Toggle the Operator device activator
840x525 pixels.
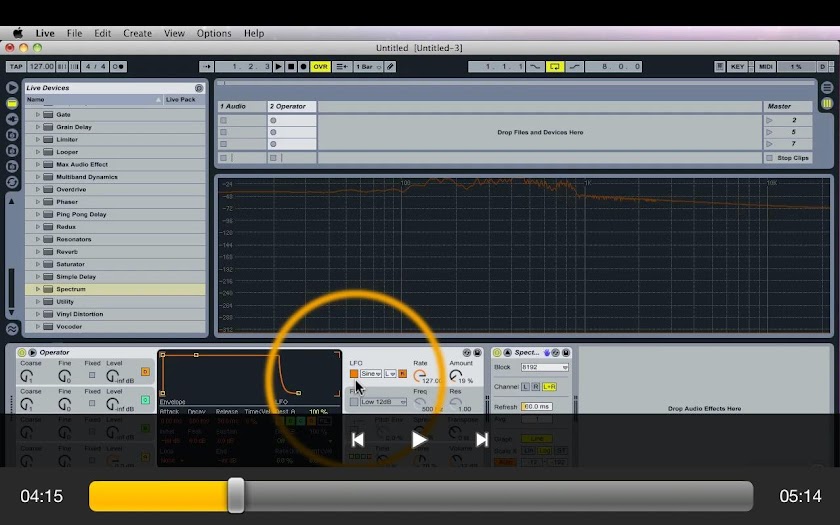21,352
